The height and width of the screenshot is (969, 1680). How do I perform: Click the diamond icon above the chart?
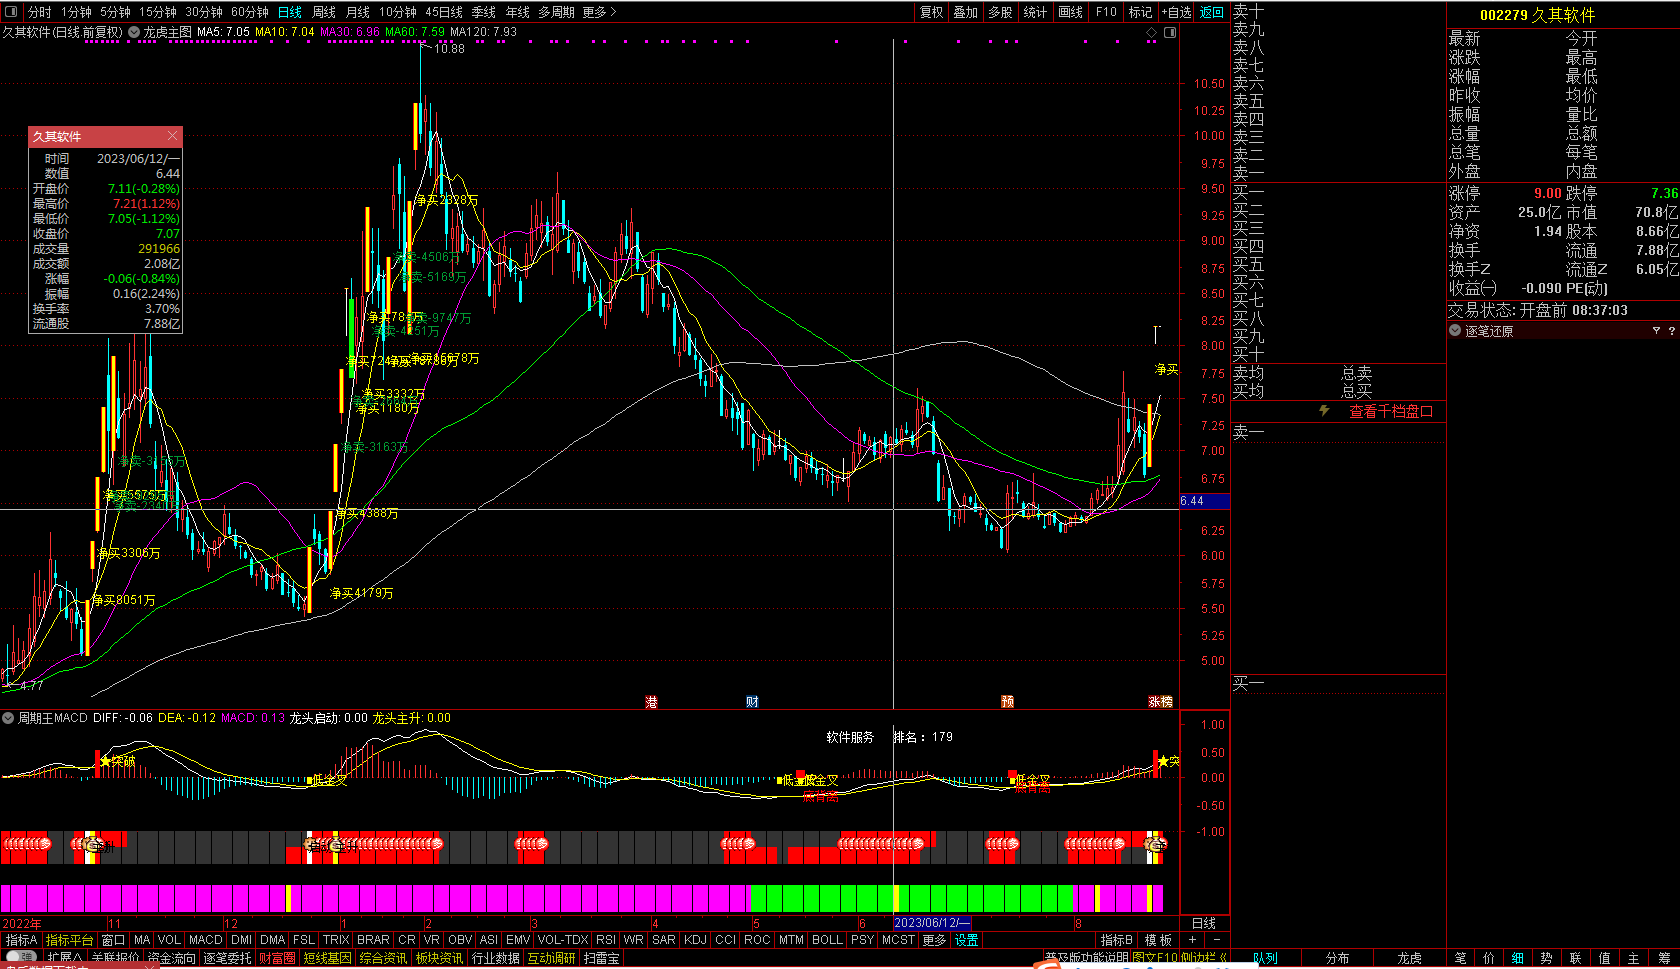pos(1151,33)
